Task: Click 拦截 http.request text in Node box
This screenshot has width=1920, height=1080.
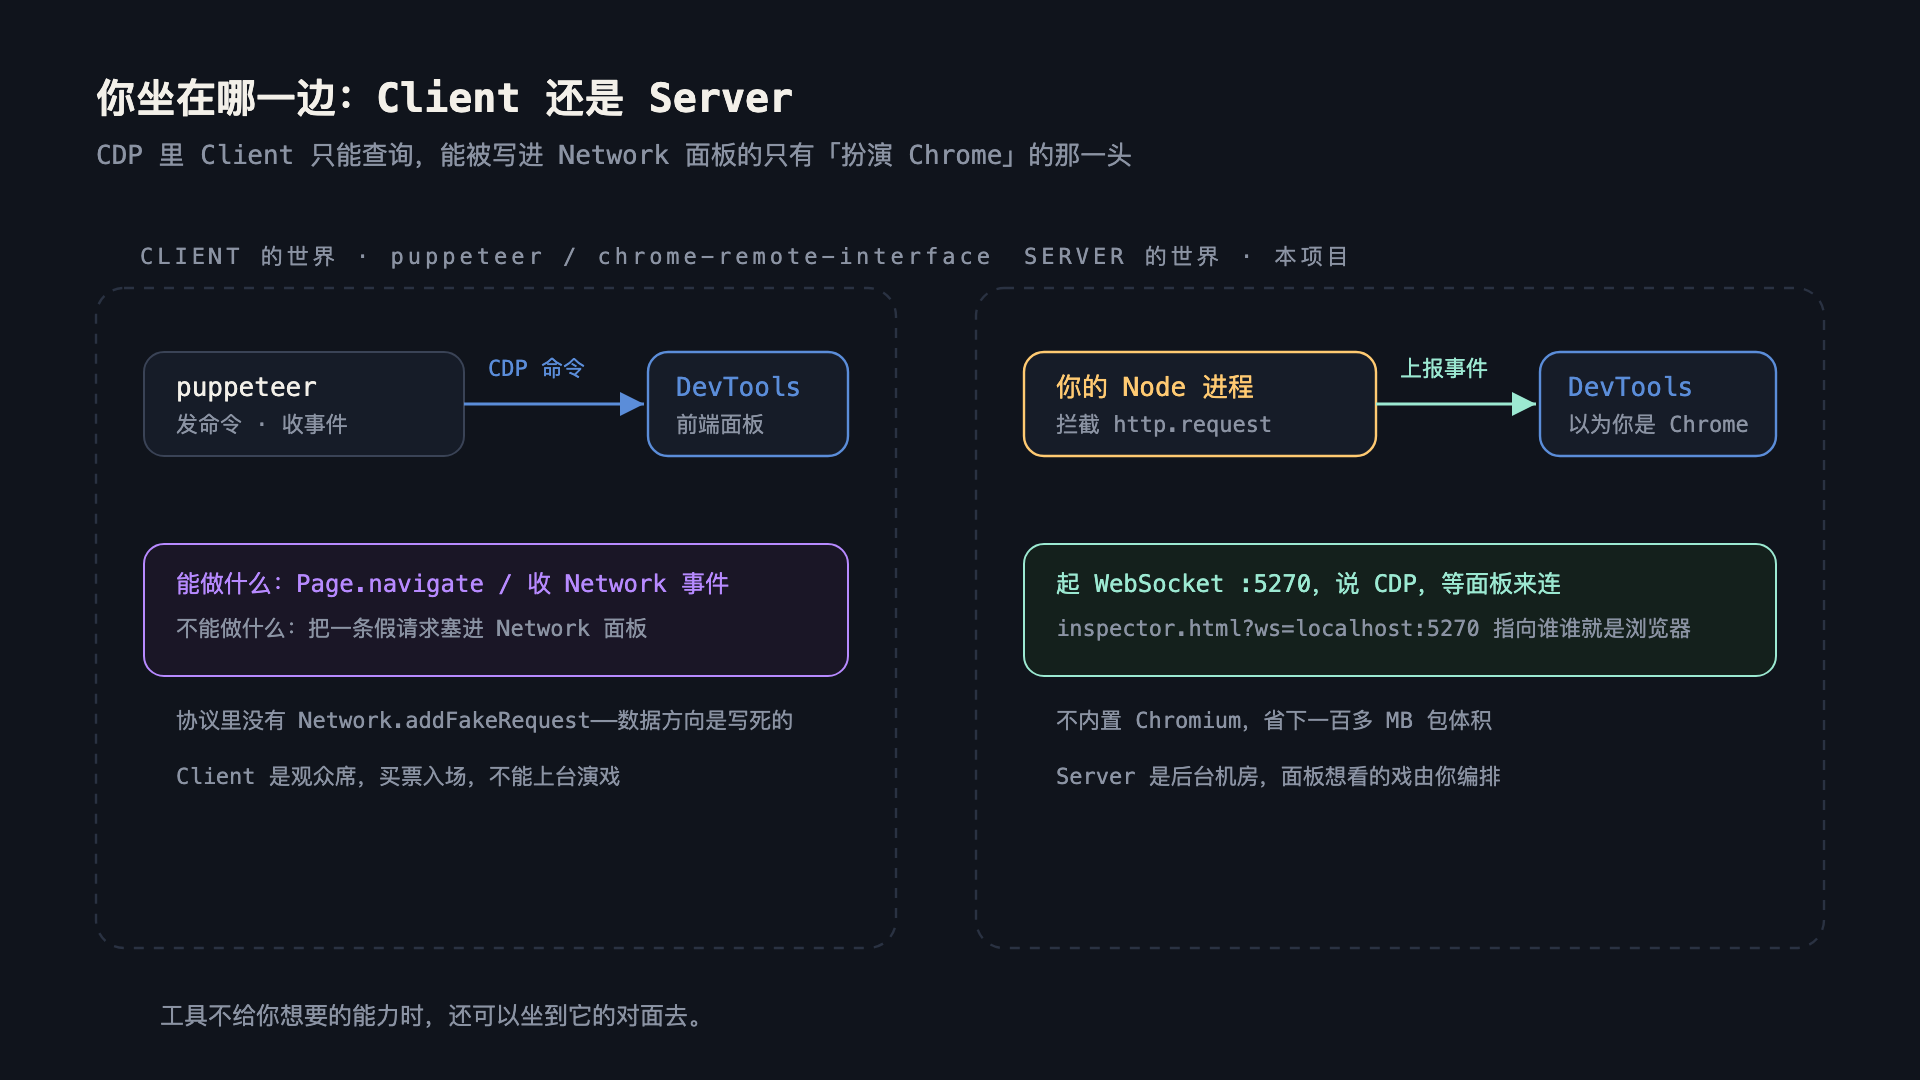Action: tap(1164, 424)
